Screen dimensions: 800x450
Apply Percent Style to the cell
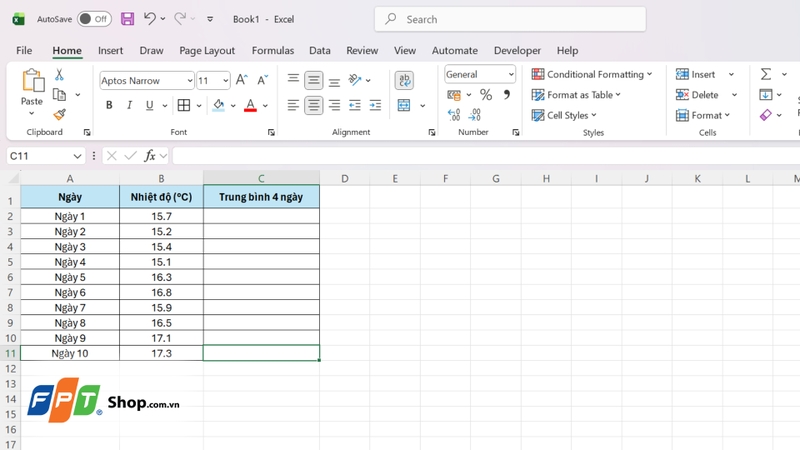coord(486,95)
